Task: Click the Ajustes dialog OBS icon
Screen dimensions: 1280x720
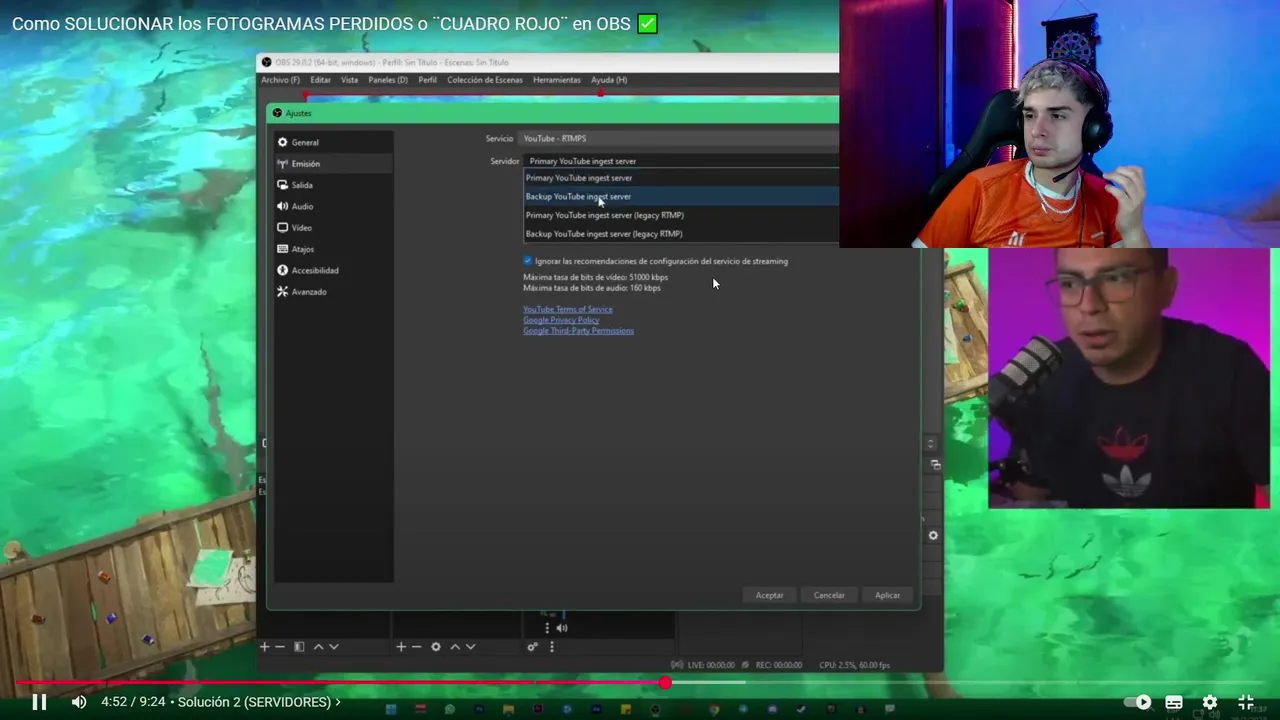Action: click(278, 113)
